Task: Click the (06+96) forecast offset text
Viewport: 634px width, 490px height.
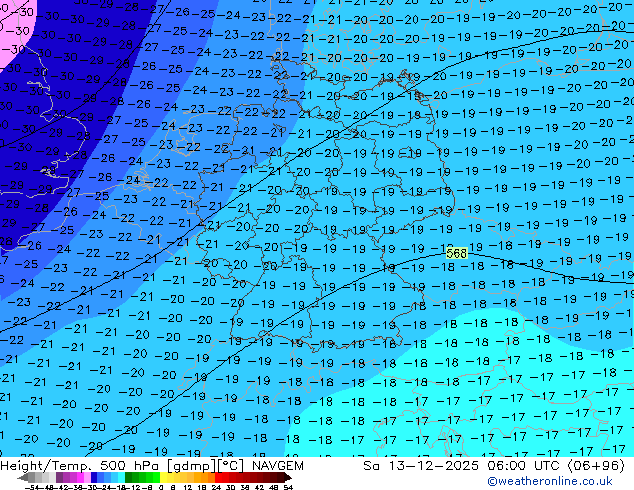Action: (x=596, y=466)
